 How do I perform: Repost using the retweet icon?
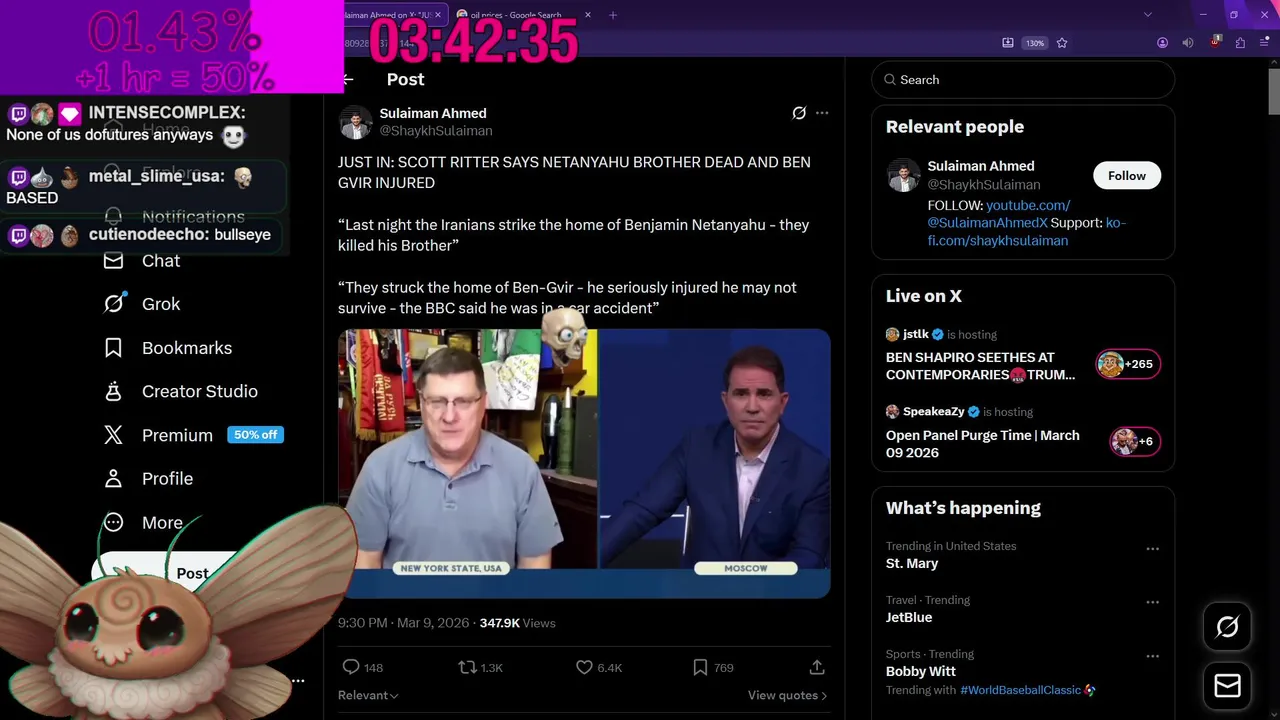click(x=467, y=667)
